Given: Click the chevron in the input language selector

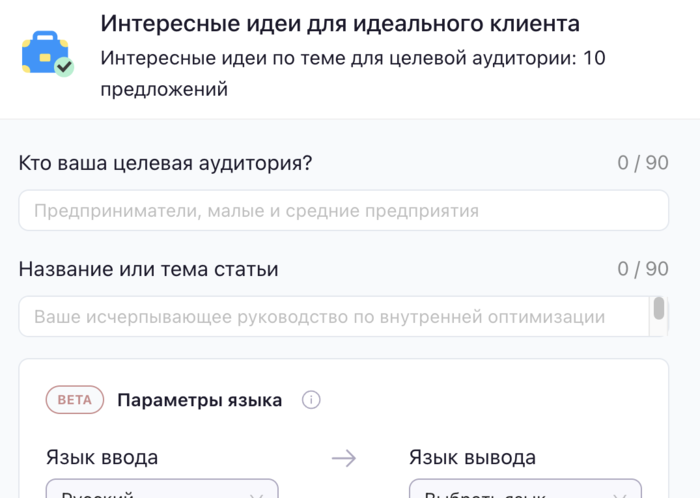Looking at the screenshot, I should [x=256, y=494].
